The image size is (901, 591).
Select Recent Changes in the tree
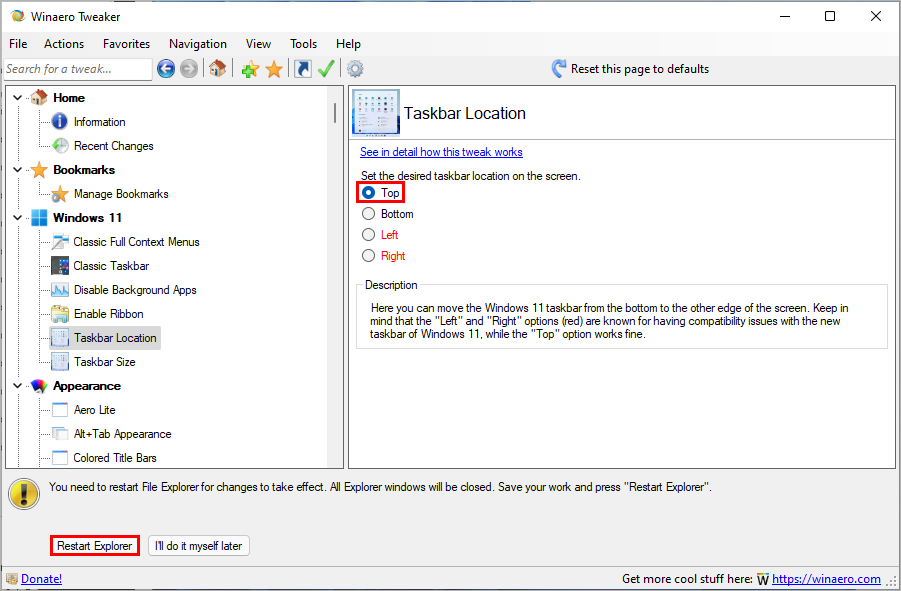pos(114,146)
